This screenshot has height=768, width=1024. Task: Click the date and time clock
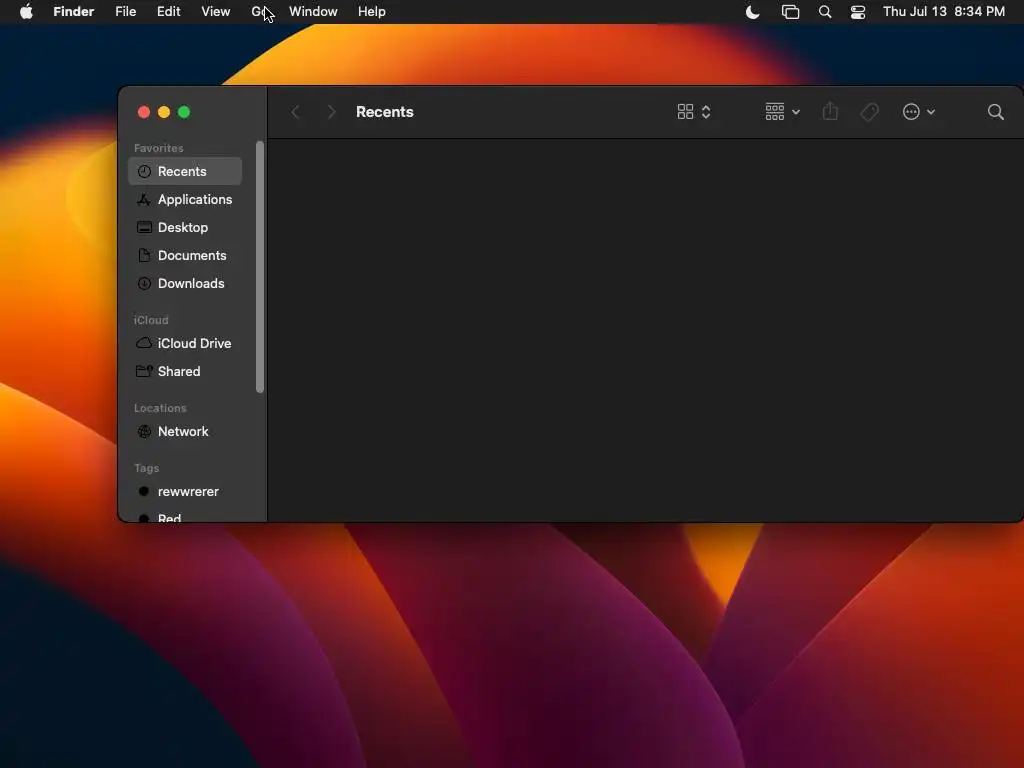tap(944, 12)
